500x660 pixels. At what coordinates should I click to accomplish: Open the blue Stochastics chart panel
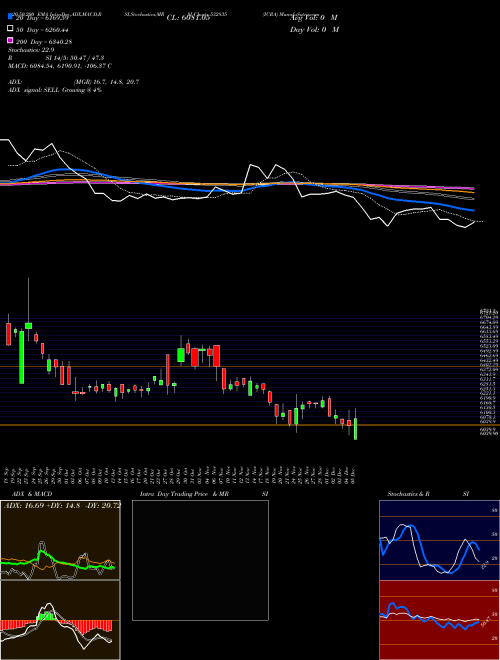point(439,540)
